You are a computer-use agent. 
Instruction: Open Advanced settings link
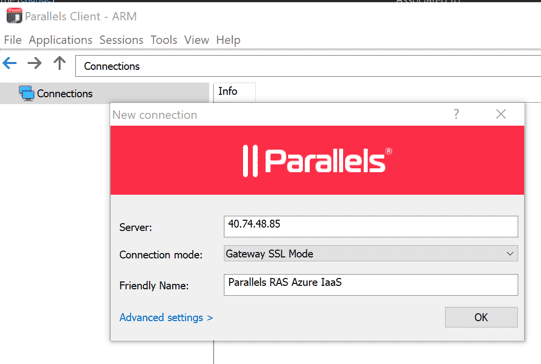166,317
